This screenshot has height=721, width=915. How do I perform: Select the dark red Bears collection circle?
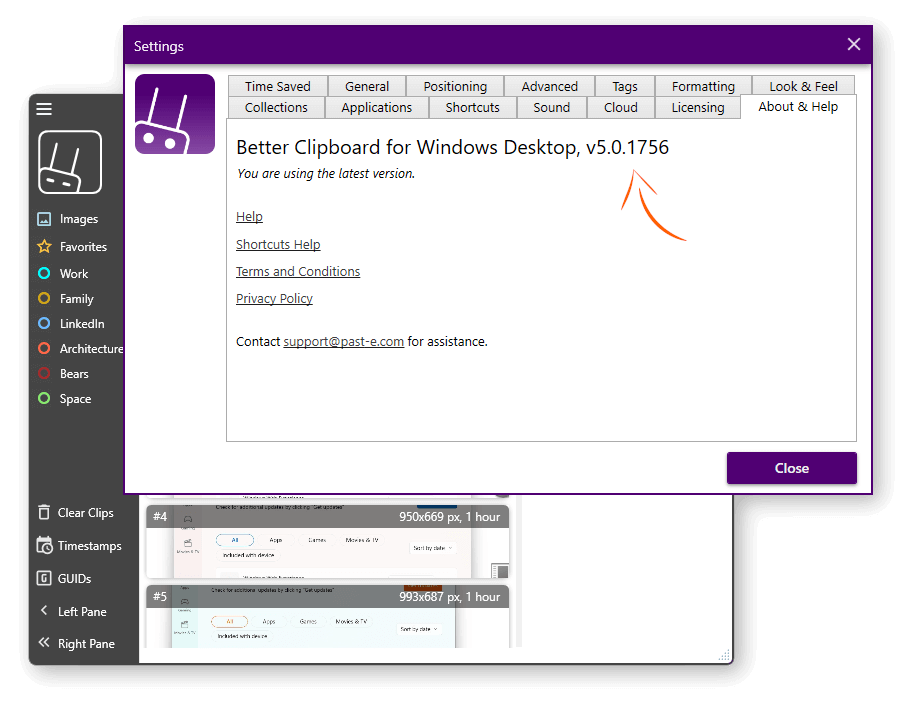(x=44, y=373)
